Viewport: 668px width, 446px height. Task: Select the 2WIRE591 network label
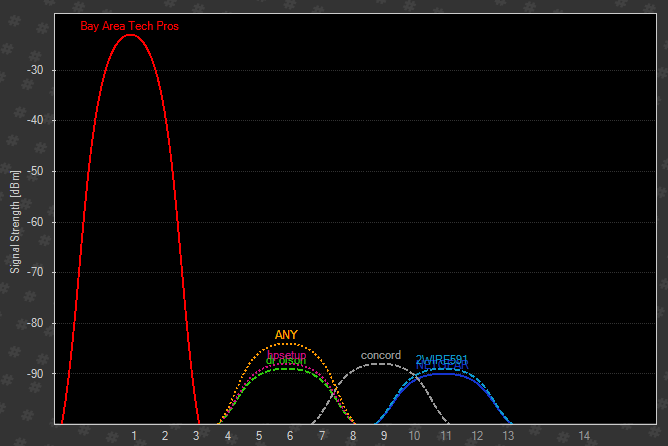(441, 359)
